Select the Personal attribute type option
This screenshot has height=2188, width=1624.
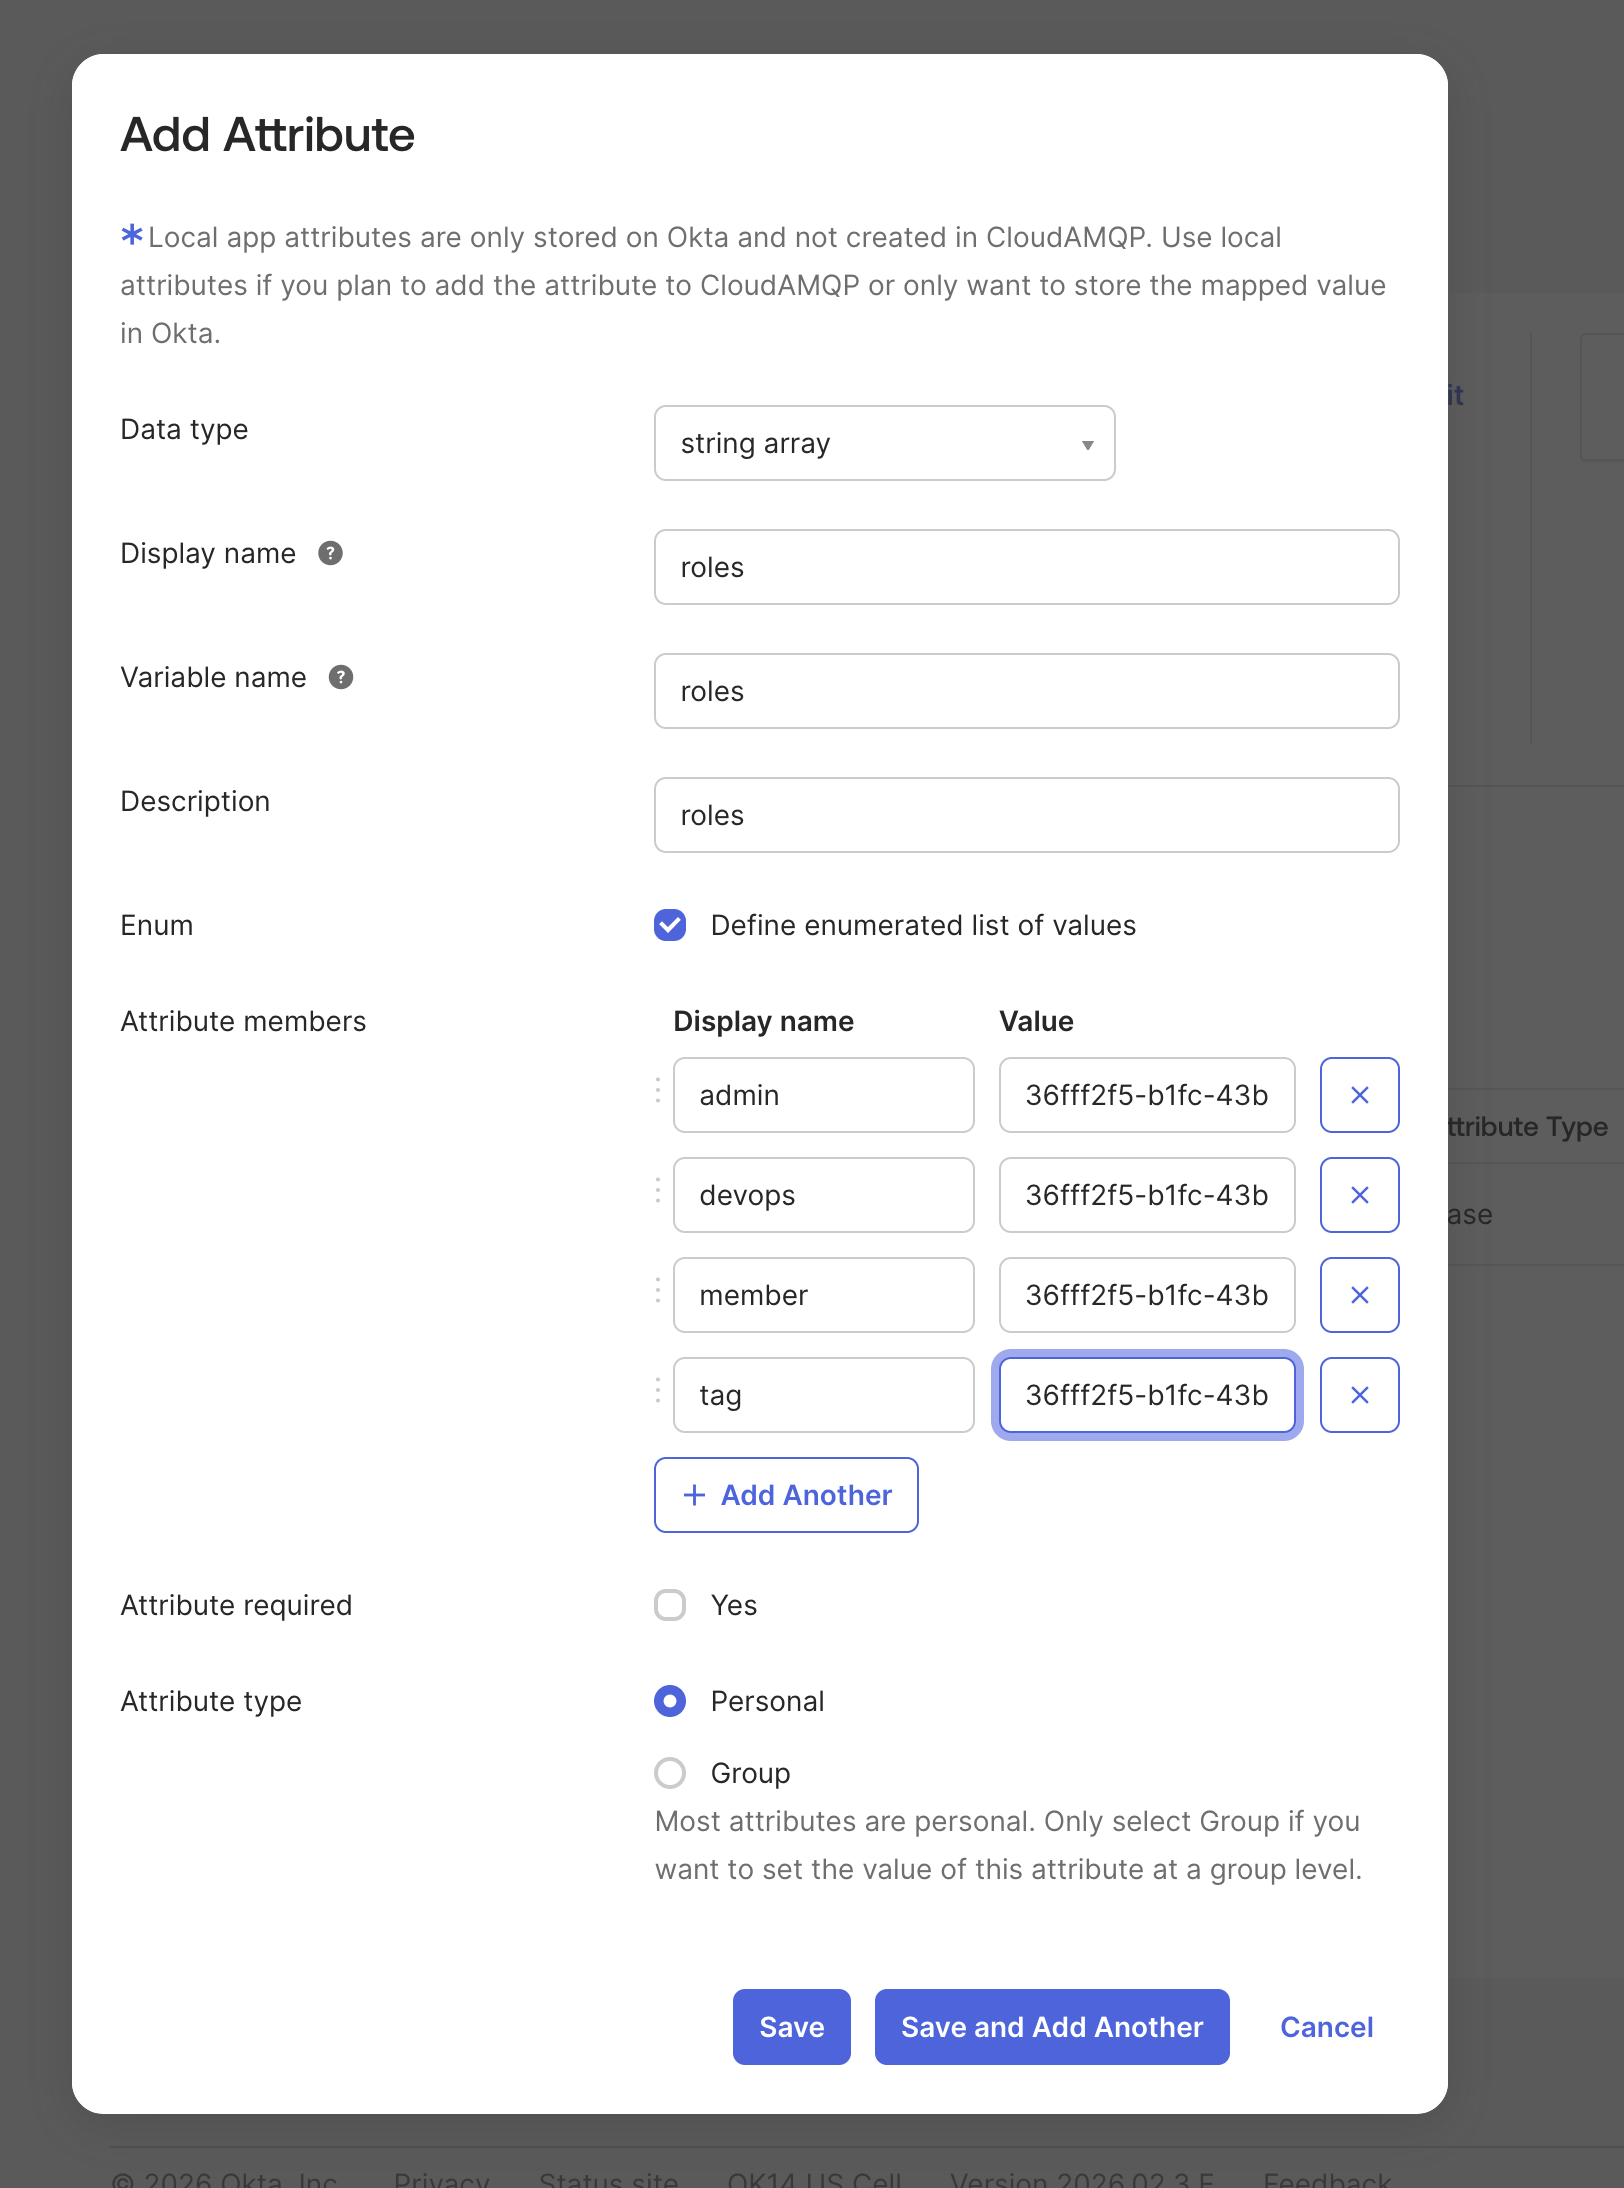pyautogui.click(x=670, y=1701)
